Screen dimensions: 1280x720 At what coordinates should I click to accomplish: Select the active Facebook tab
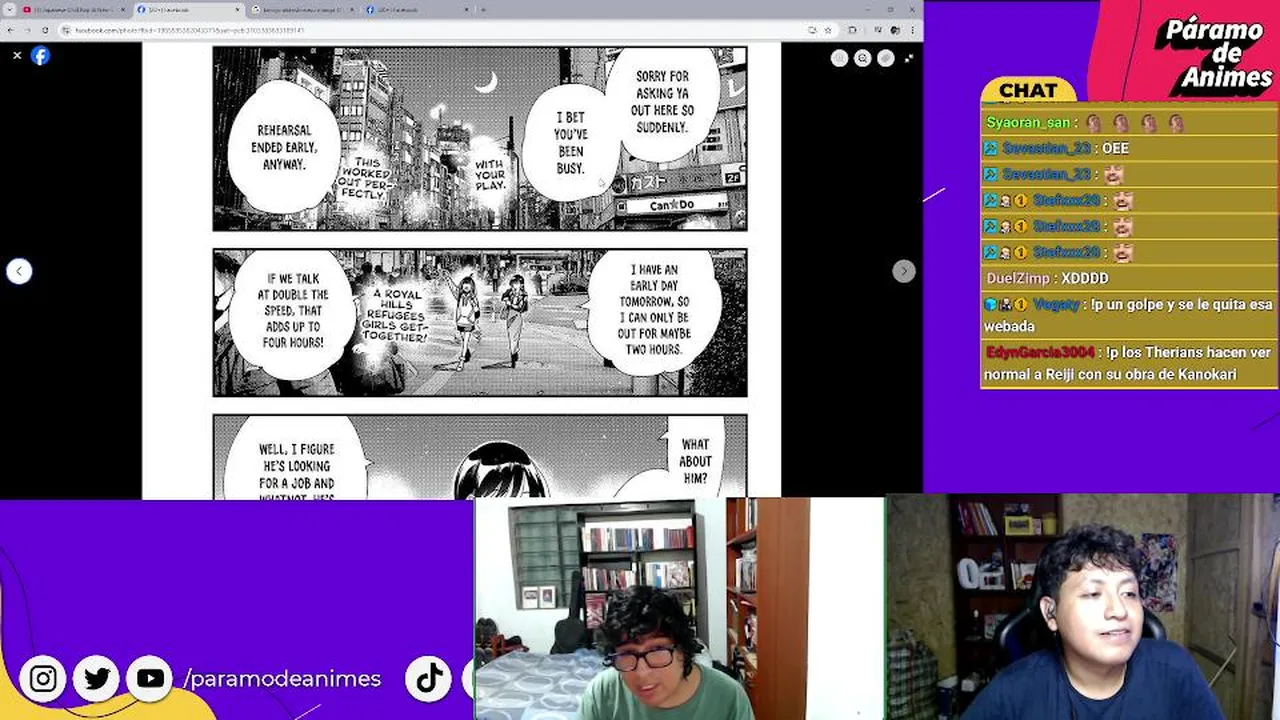pos(188,9)
